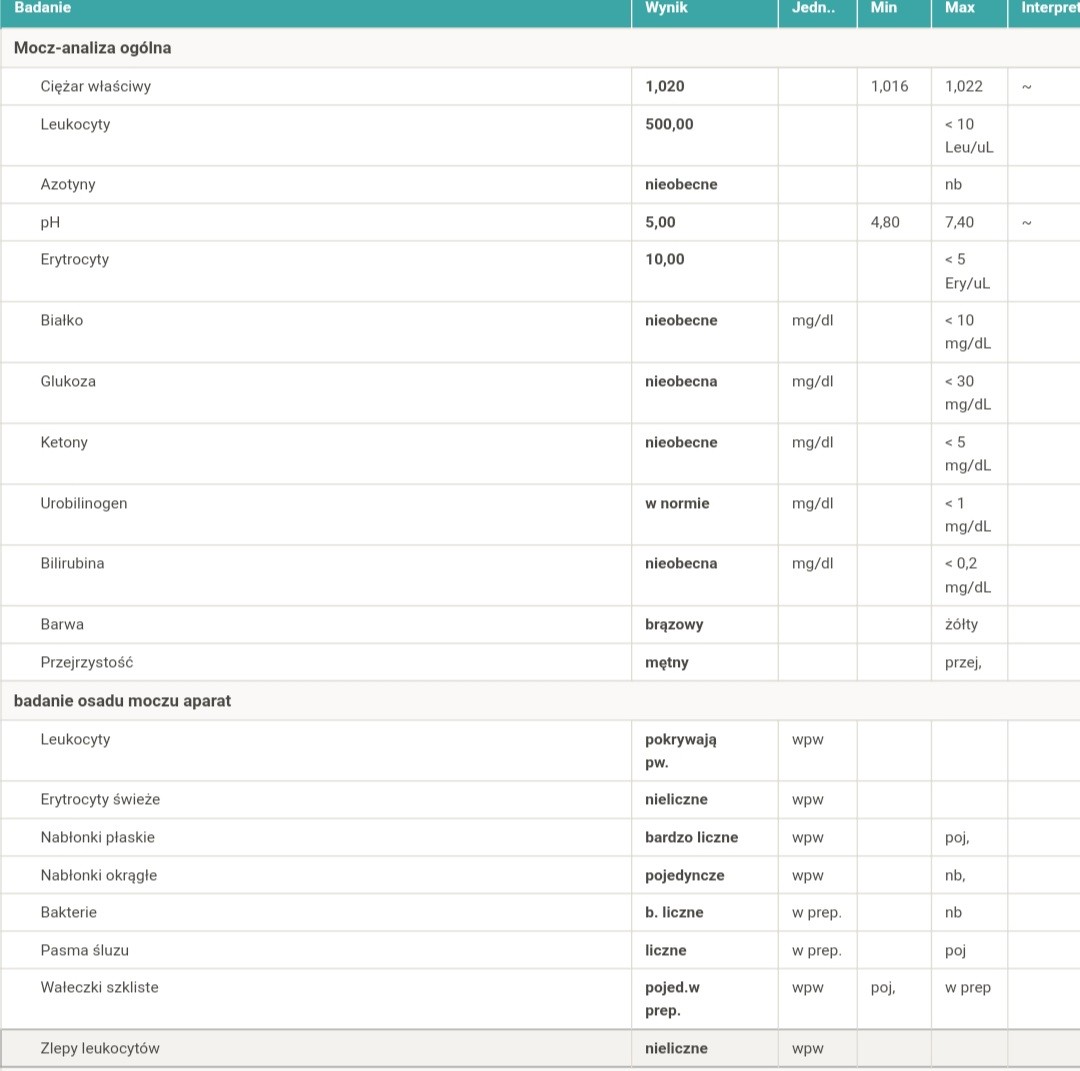Image resolution: width=1080 pixels, height=1071 pixels.
Task: Select the Min column header
Action: [x=884, y=8]
